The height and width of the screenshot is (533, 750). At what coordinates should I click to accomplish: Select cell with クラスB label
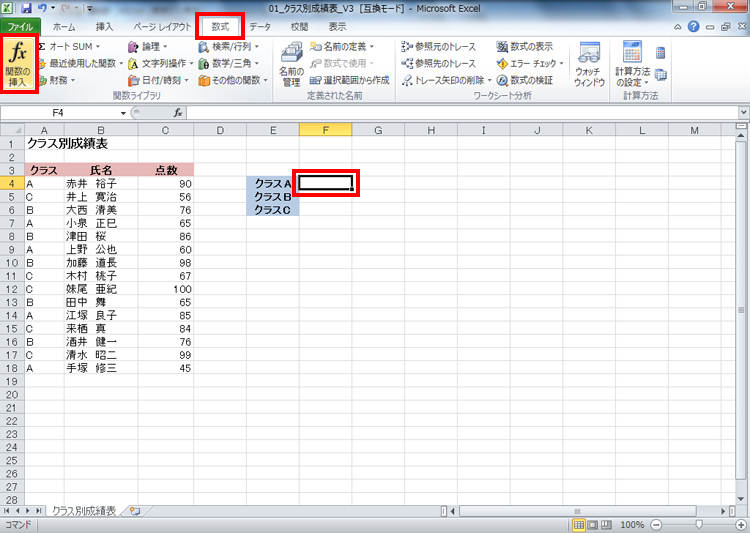[273, 197]
